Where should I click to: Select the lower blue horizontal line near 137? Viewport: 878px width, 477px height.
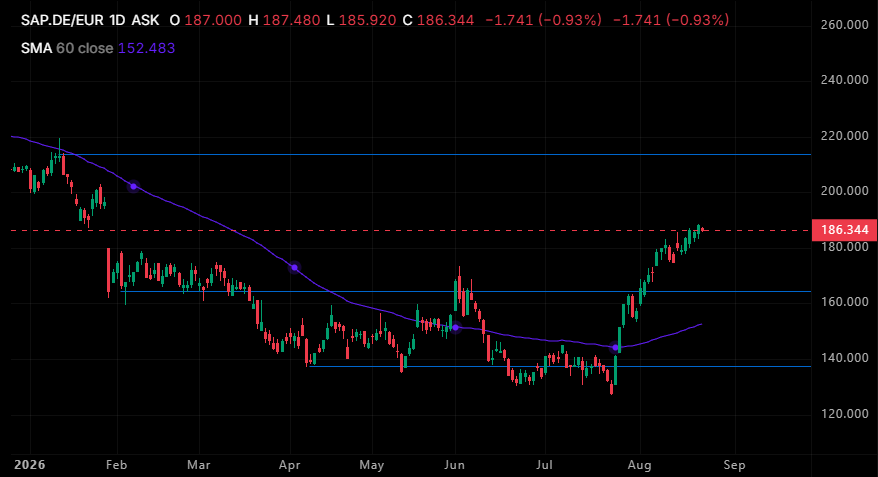[x=560, y=366]
